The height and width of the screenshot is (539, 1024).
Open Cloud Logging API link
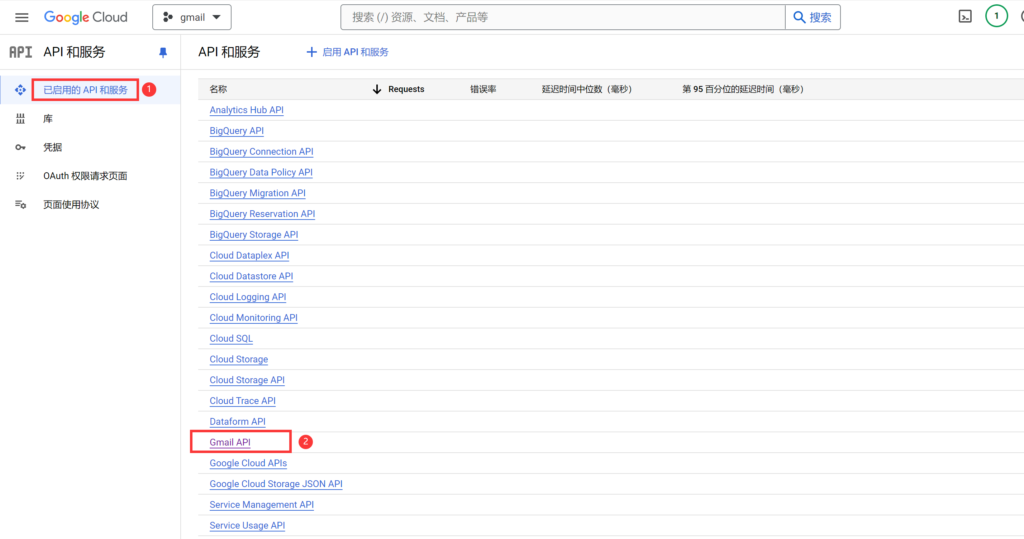(248, 297)
